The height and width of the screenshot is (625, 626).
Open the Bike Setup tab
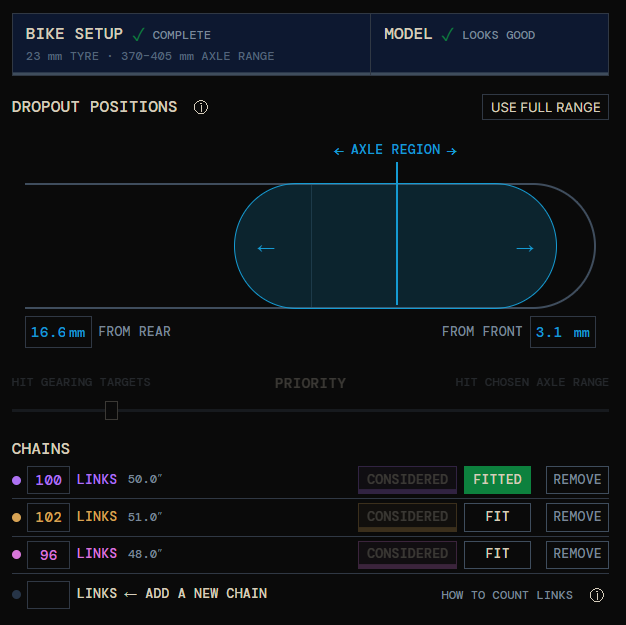point(191,44)
